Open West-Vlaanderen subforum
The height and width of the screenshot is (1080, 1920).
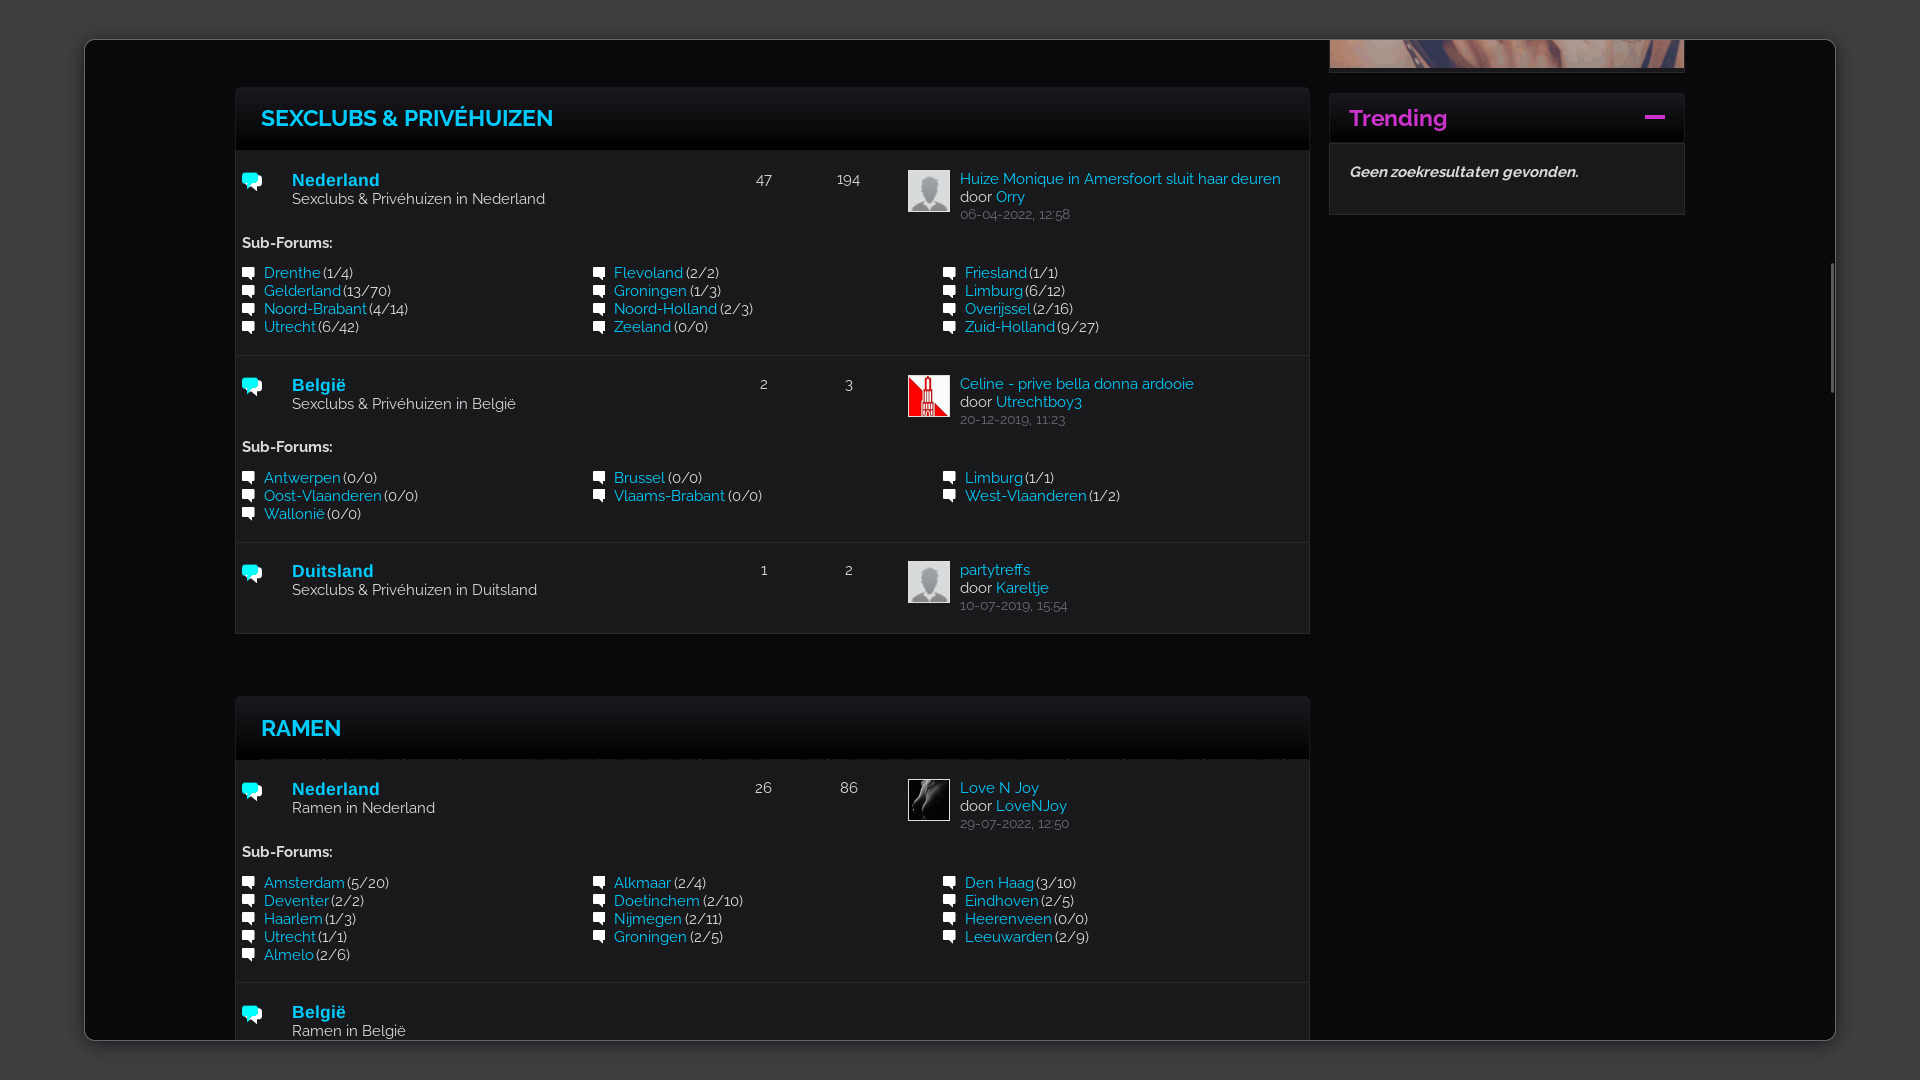point(1025,496)
